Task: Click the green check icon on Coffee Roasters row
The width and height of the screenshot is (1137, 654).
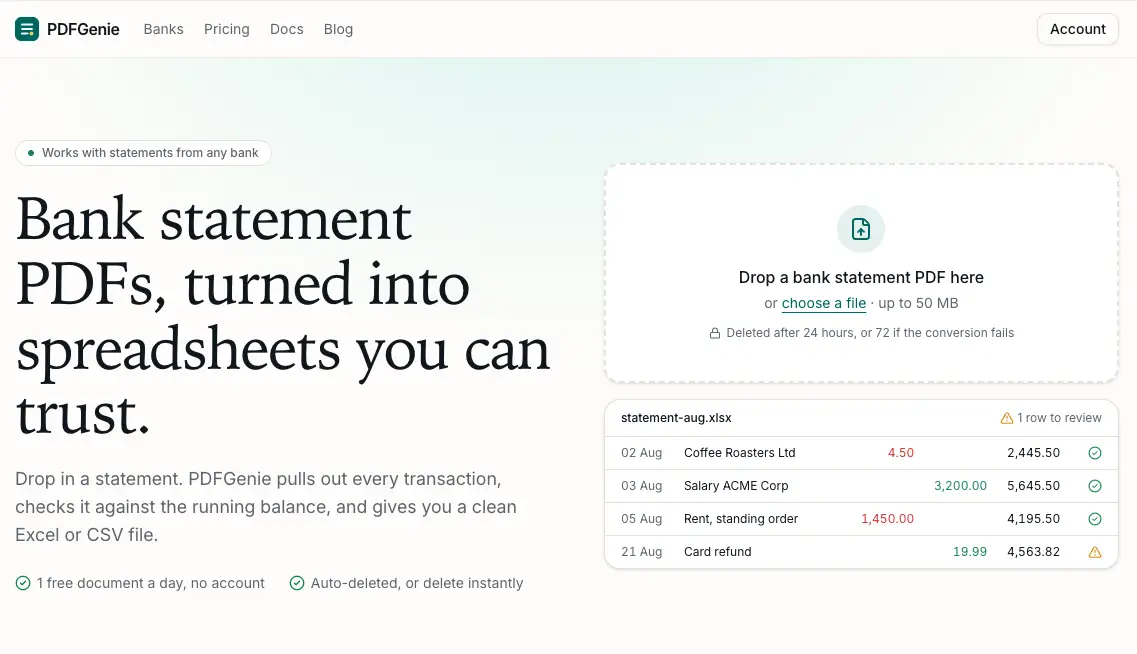Action: (x=1095, y=453)
